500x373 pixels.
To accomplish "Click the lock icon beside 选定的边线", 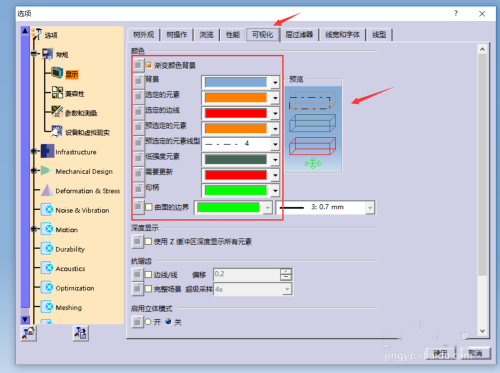I will 138,111.
